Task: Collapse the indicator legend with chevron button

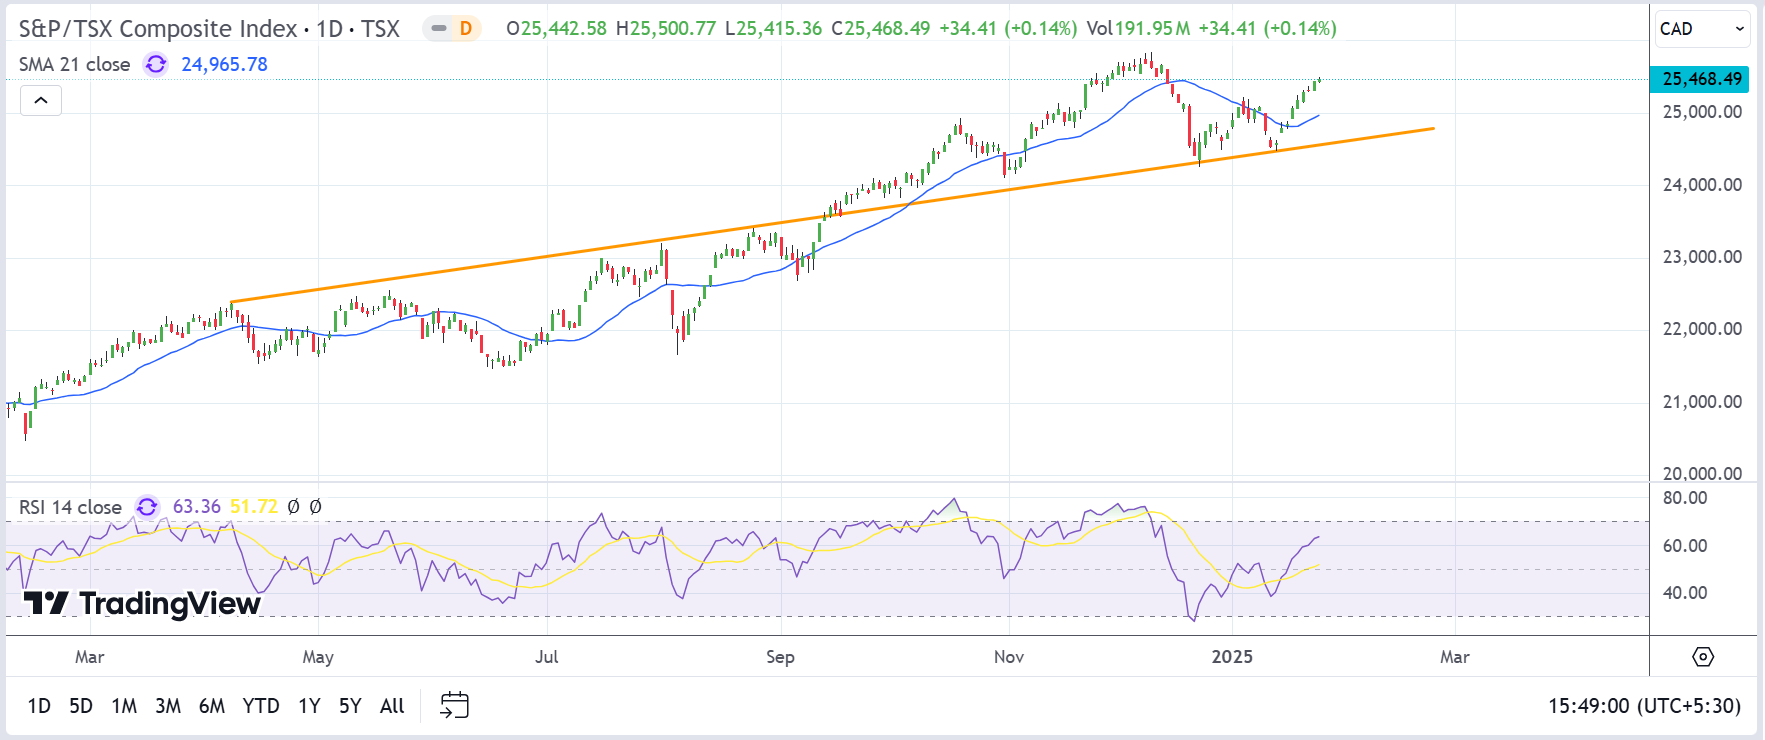Action: (41, 100)
